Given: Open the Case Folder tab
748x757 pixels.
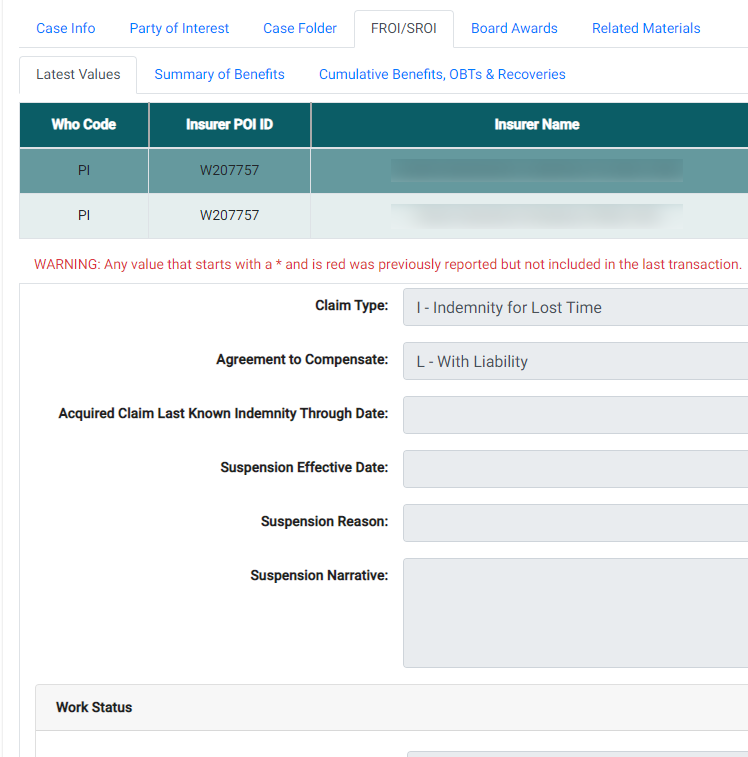Looking at the screenshot, I should click(300, 28).
